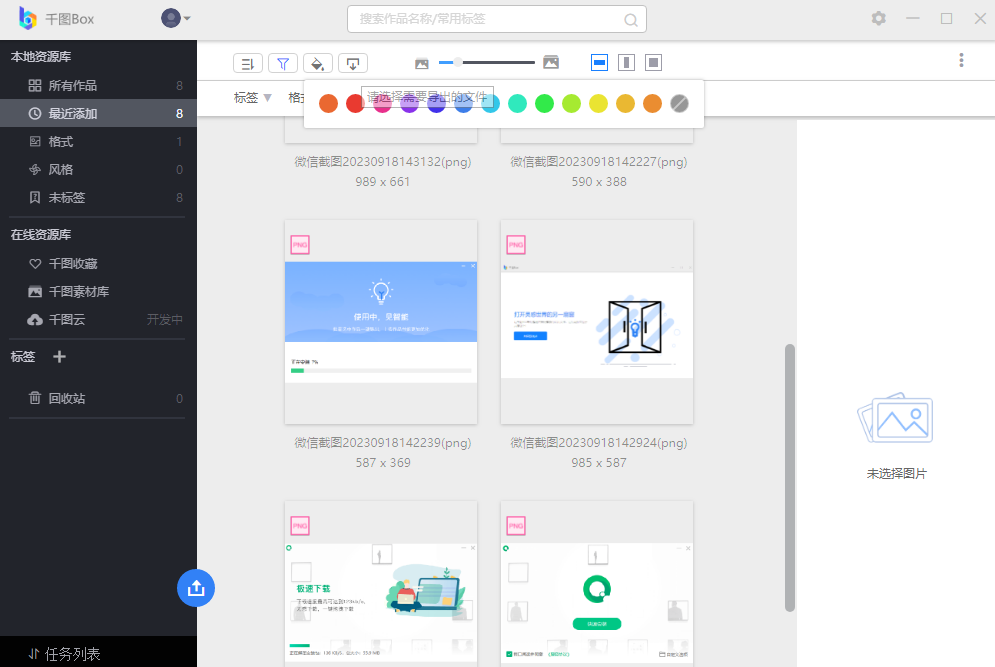The image size is (995, 667).
Task: Click PNG badge on the 极速下载 thumbnail
Action: click(x=300, y=526)
